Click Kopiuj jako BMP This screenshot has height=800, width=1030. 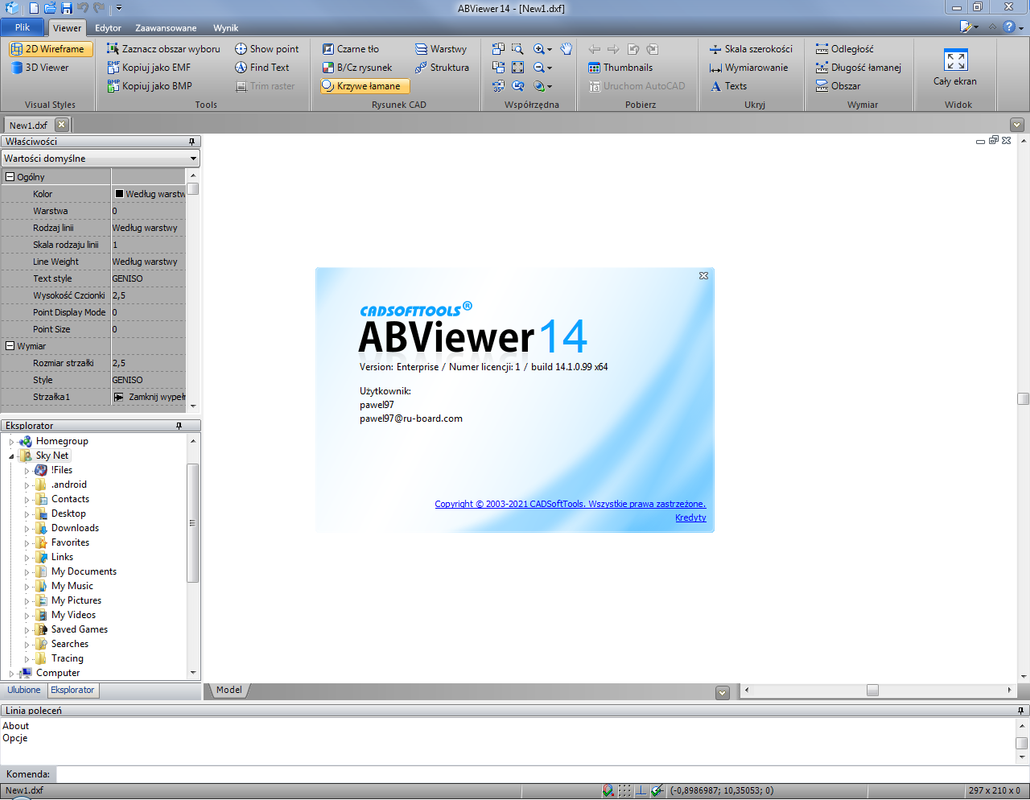149,86
